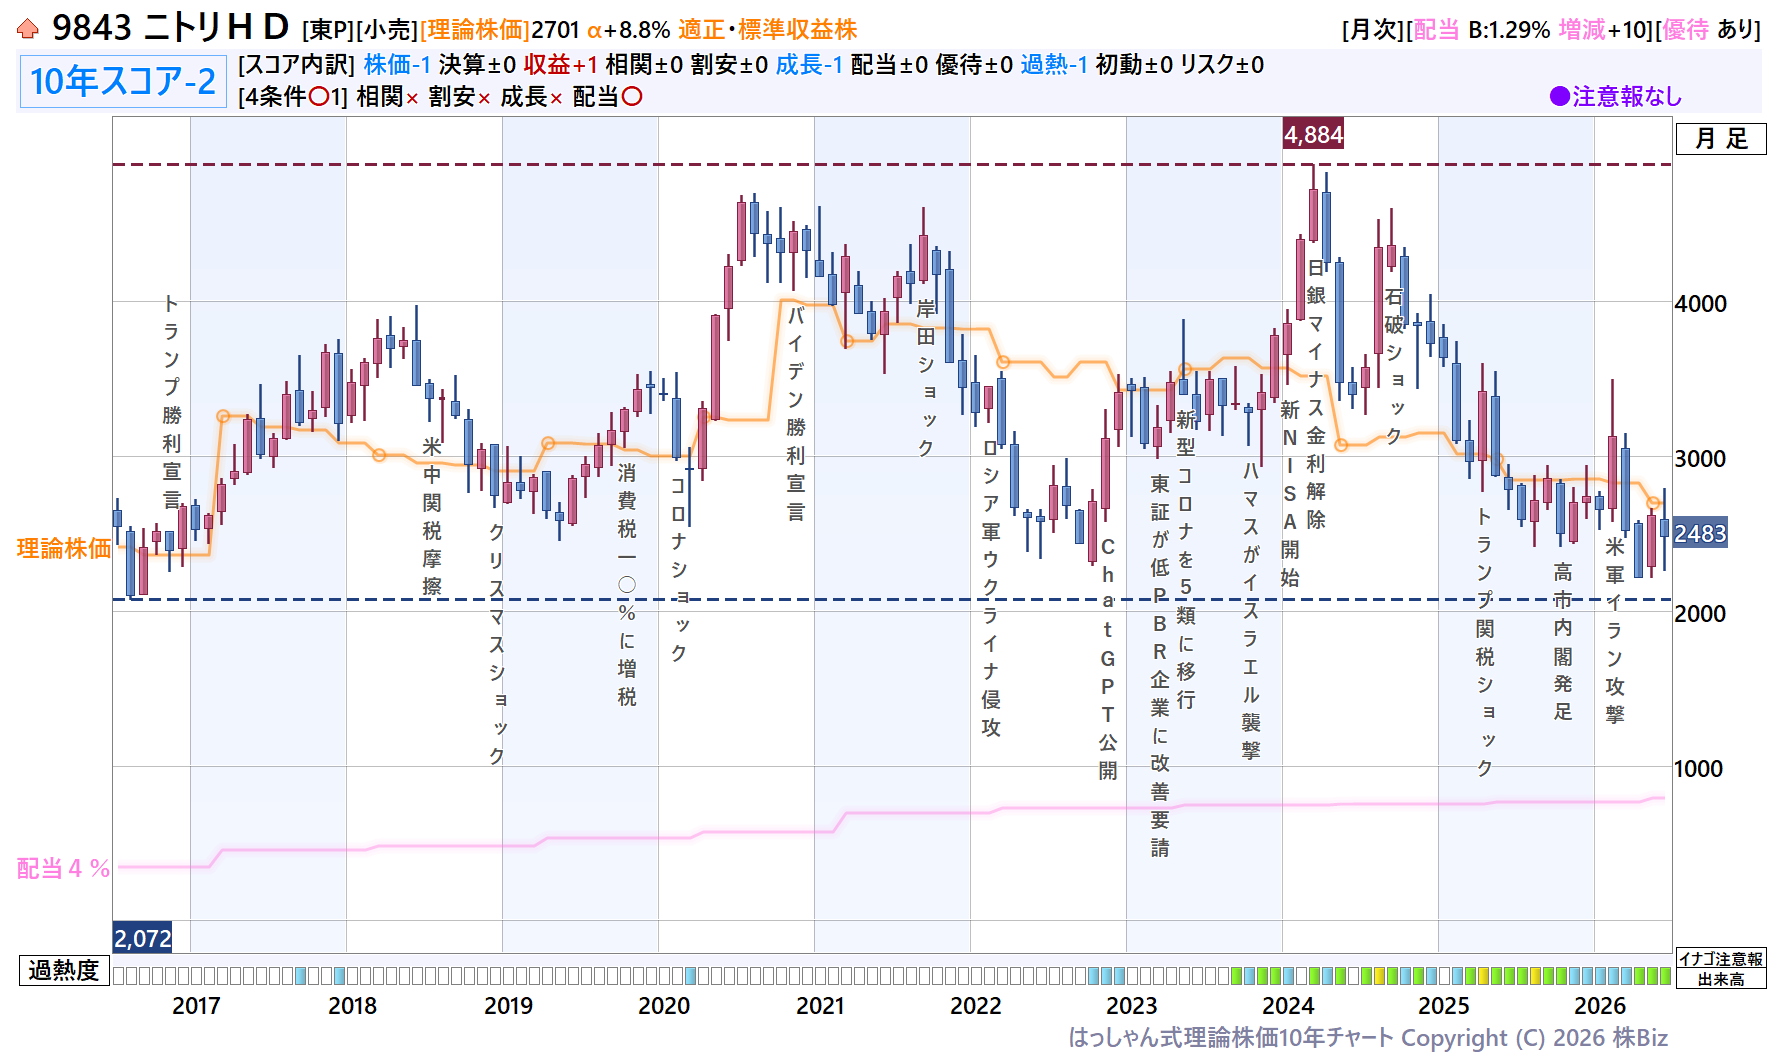Image resolution: width=1780 pixels, height=1054 pixels.
Task: Click the 2017 year axis label
Action: coord(196,1006)
